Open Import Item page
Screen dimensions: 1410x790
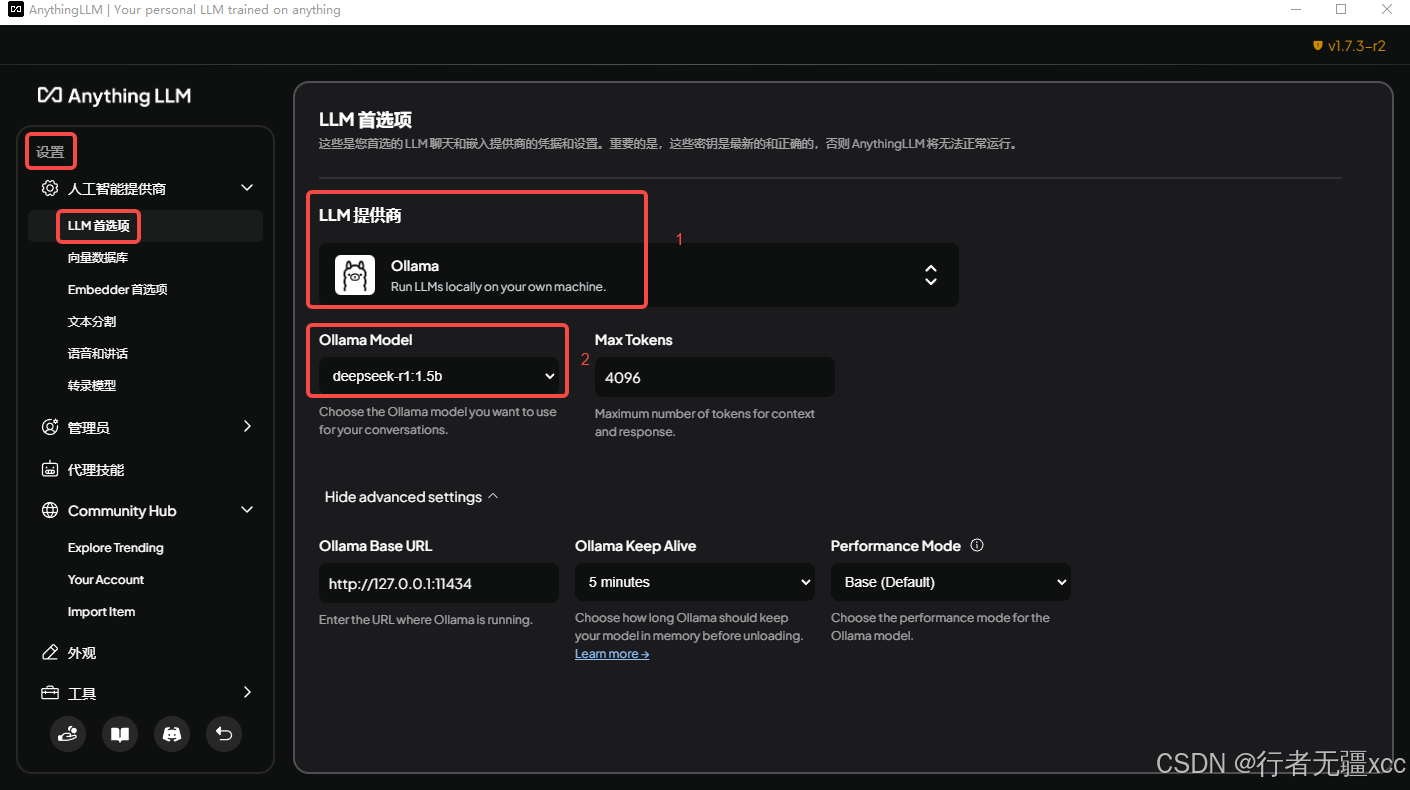coord(101,612)
